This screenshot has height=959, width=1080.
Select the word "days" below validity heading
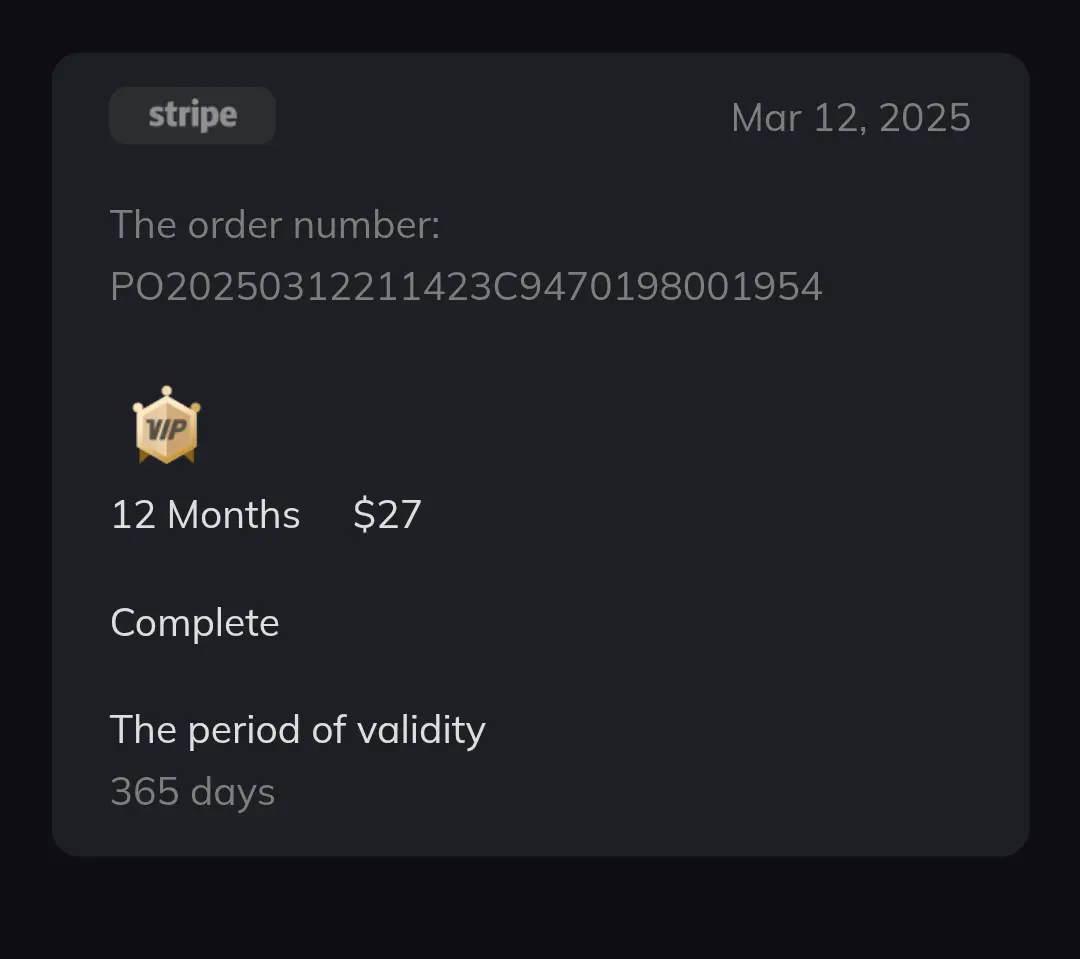point(233,793)
